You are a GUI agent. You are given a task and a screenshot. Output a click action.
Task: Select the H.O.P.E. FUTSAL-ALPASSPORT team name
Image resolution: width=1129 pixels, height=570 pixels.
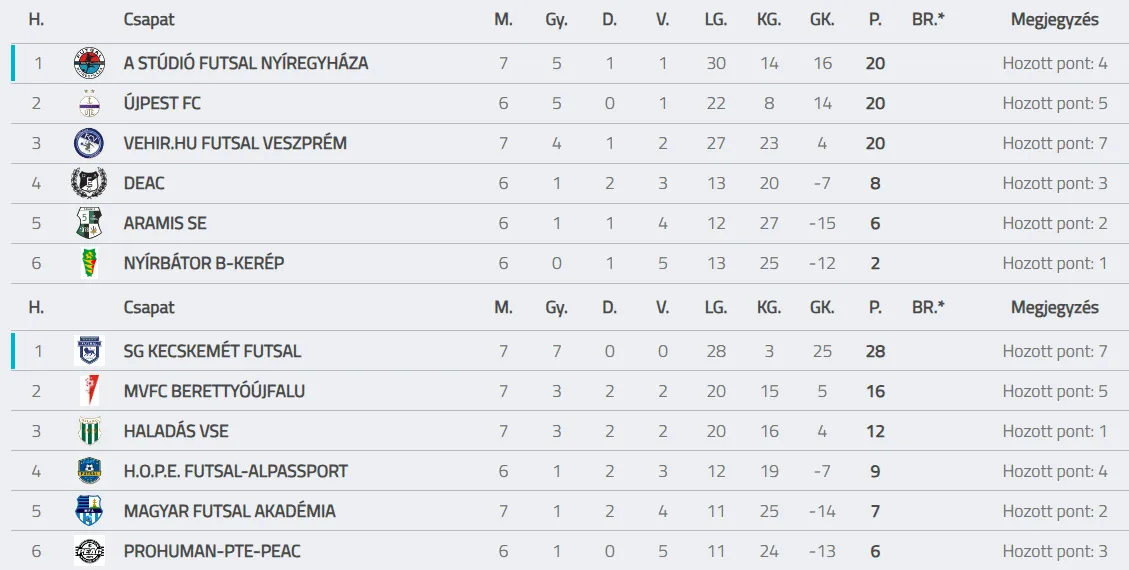coord(235,471)
